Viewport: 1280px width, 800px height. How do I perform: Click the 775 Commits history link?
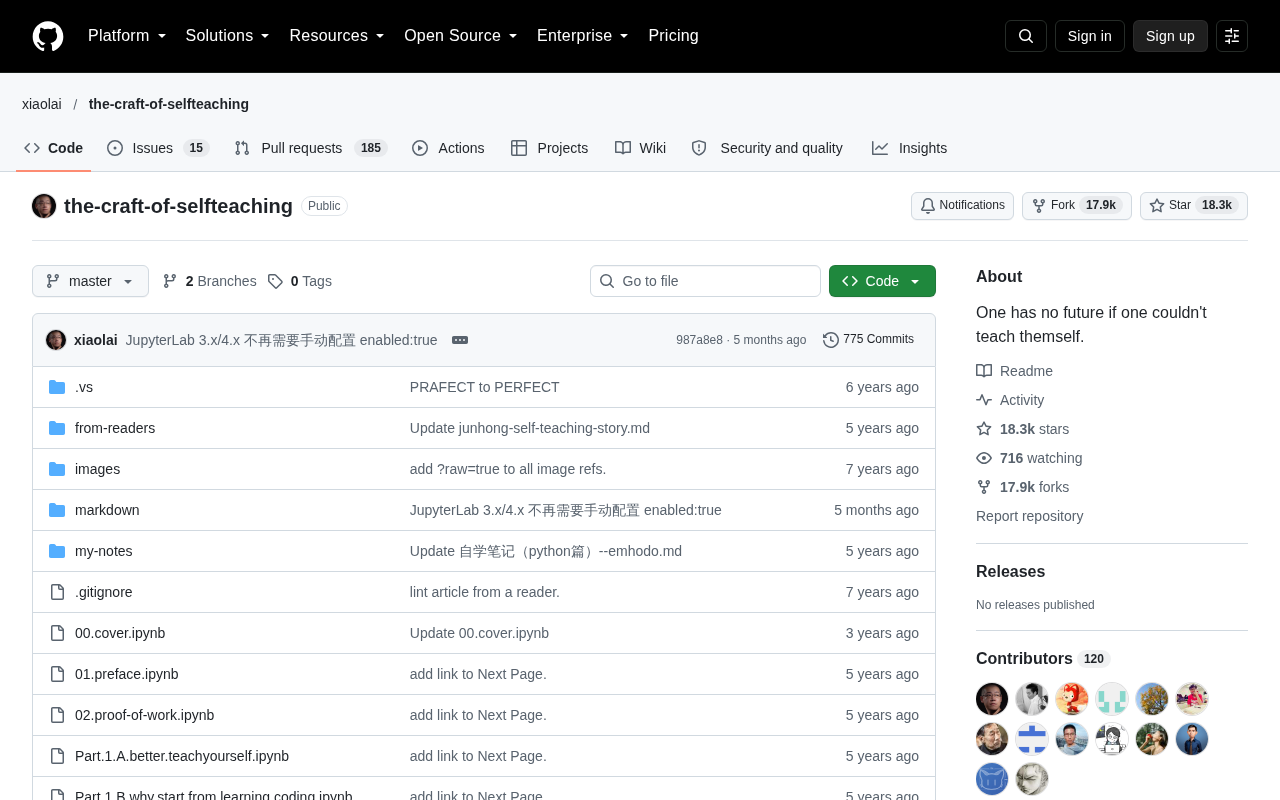pyautogui.click(x=868, y=340)
